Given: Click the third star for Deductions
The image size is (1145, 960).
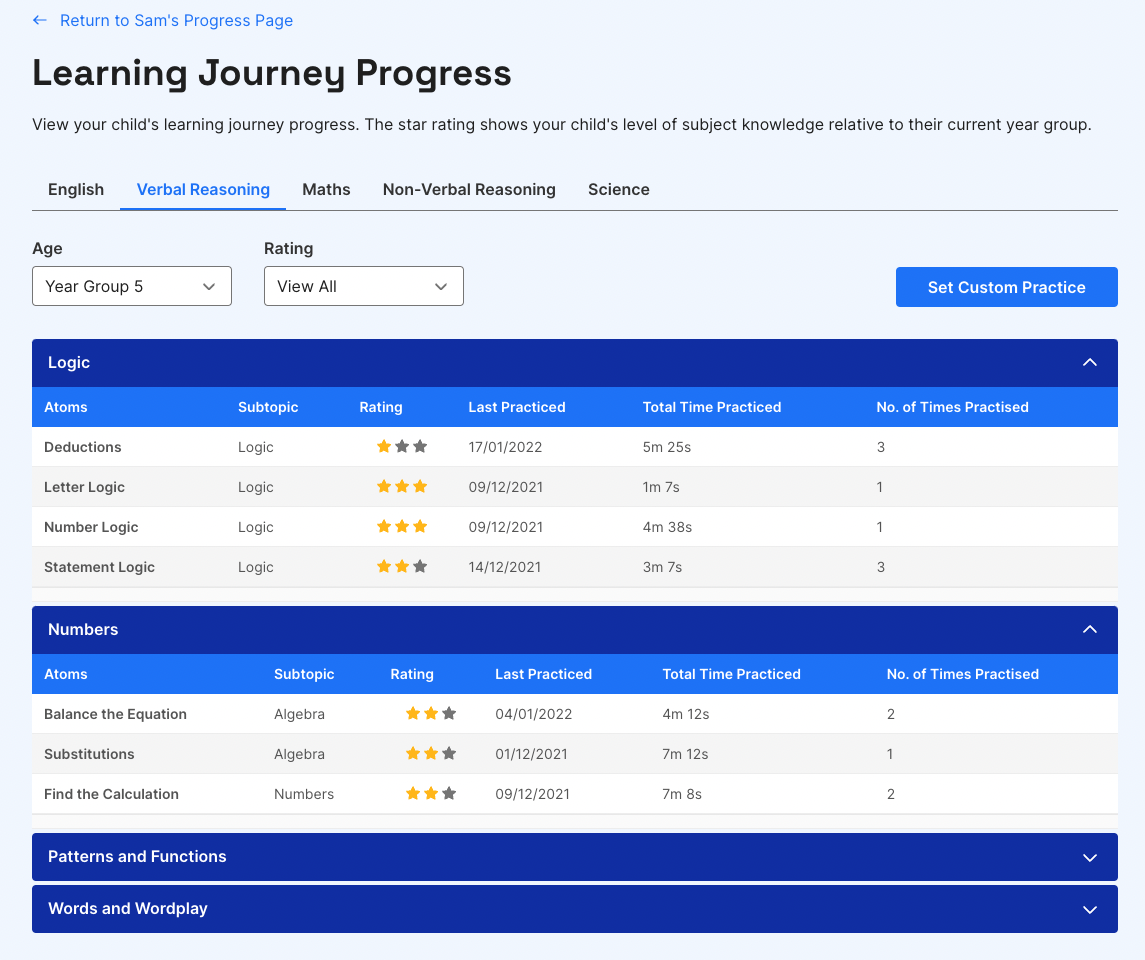Looking at the screenshot, I should (419, 446).
